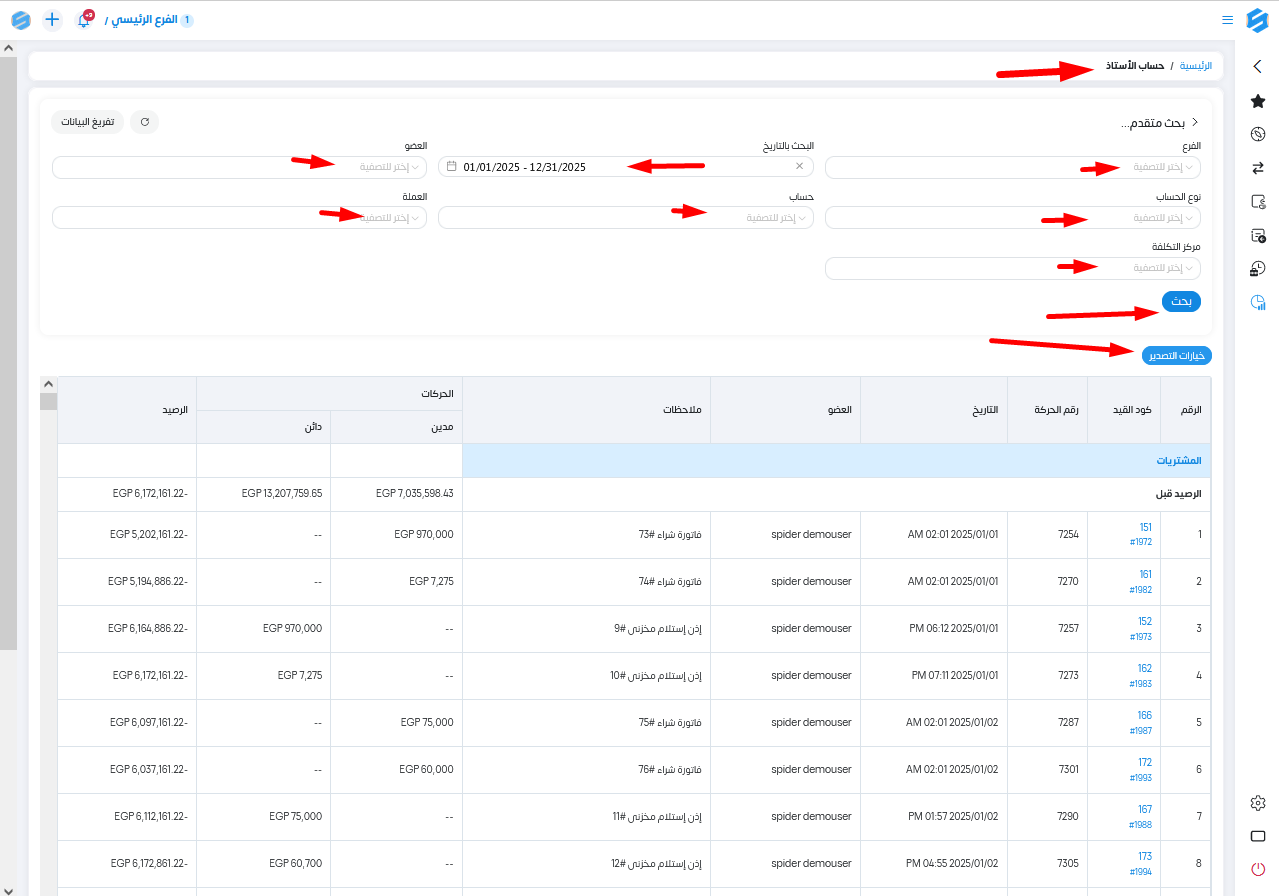Collapse sidebar with the back chevron

pyautogui.click(x=1258, y=67)
